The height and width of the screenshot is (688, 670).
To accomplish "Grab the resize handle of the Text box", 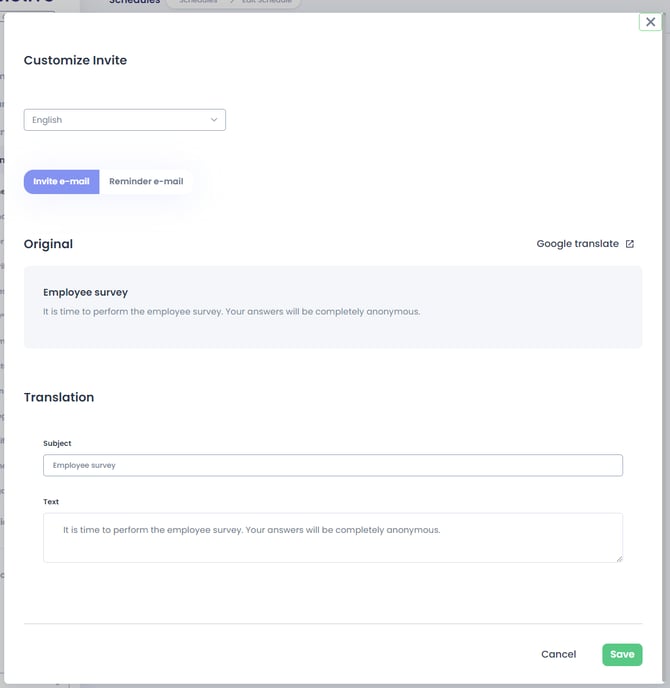I will pyautogui.click(x=618, y=558).
